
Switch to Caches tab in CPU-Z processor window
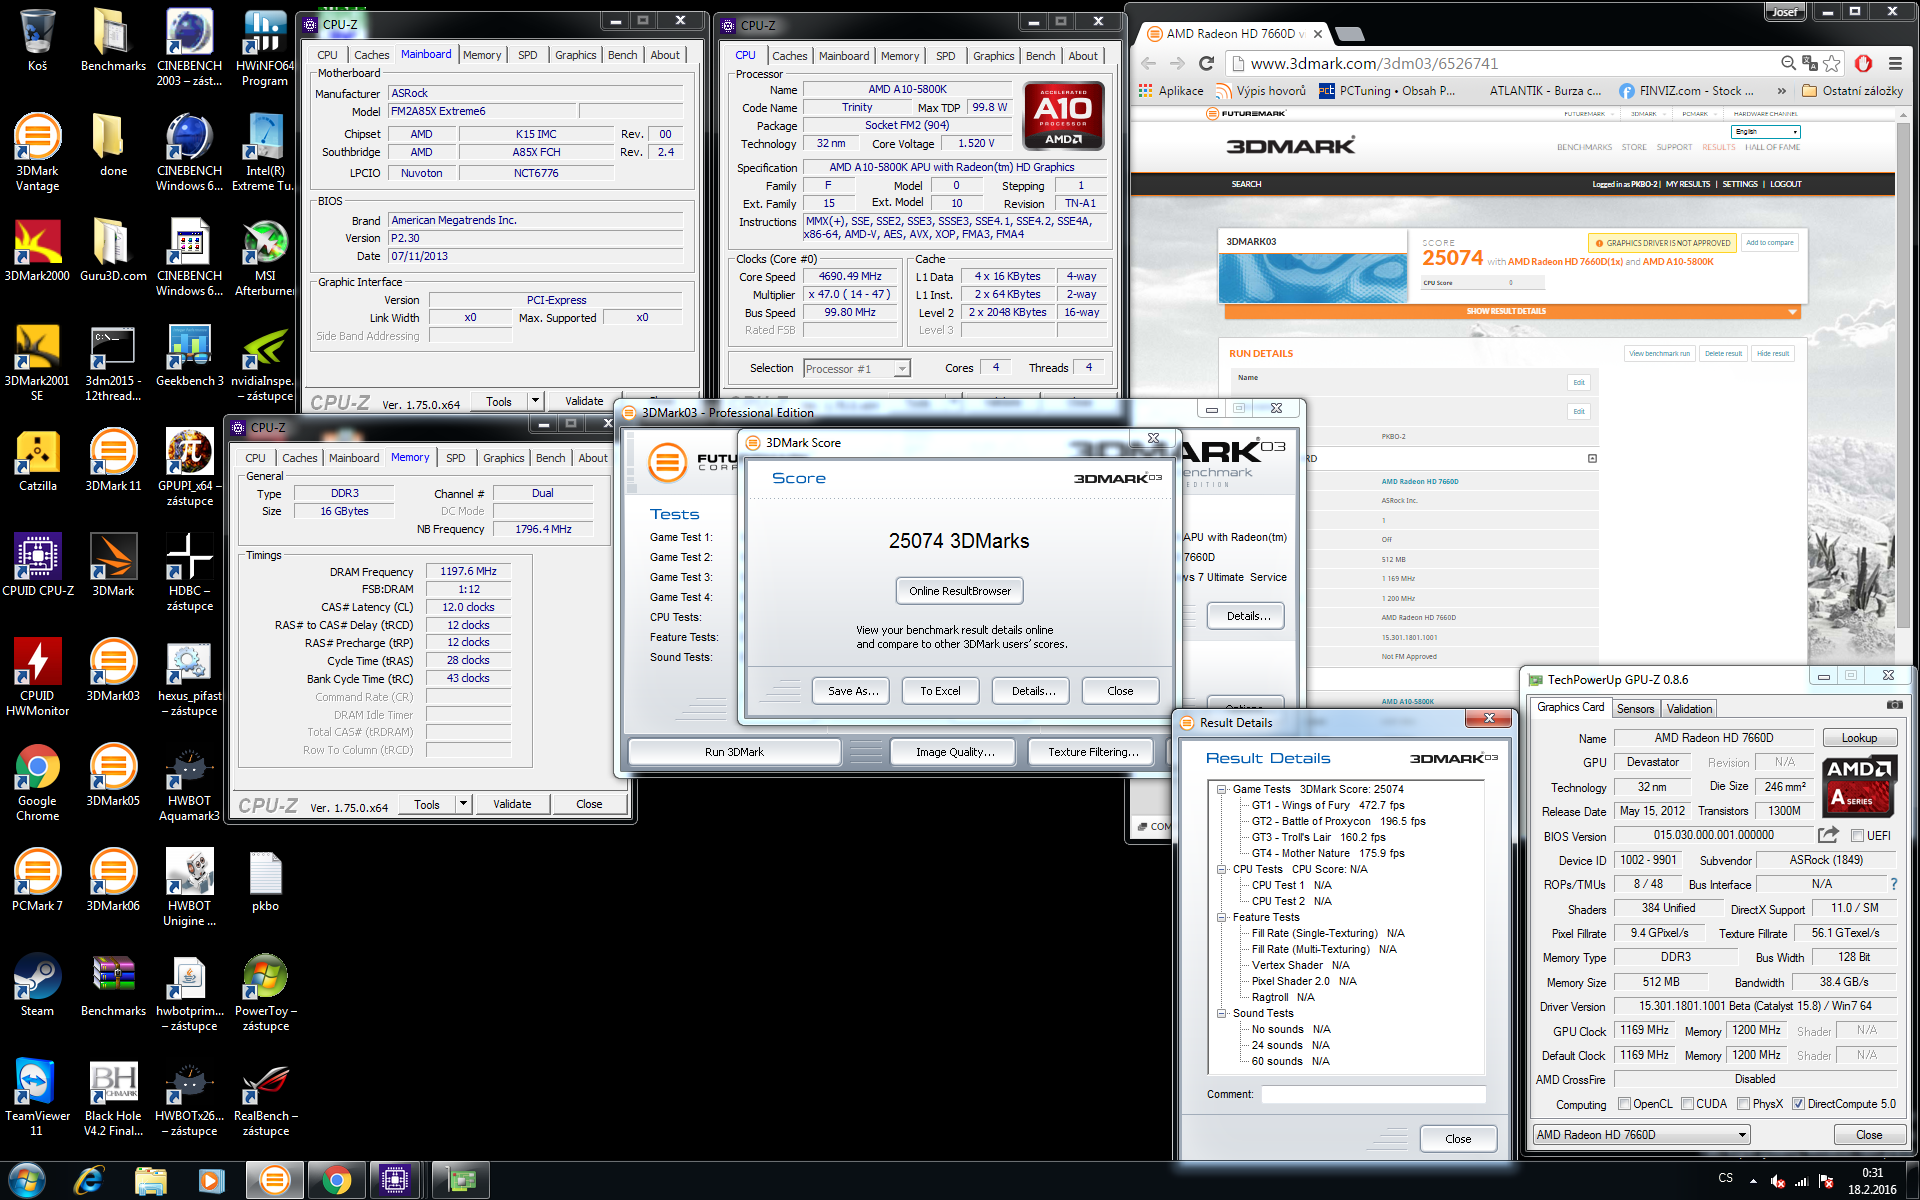(x=789, y=56)
